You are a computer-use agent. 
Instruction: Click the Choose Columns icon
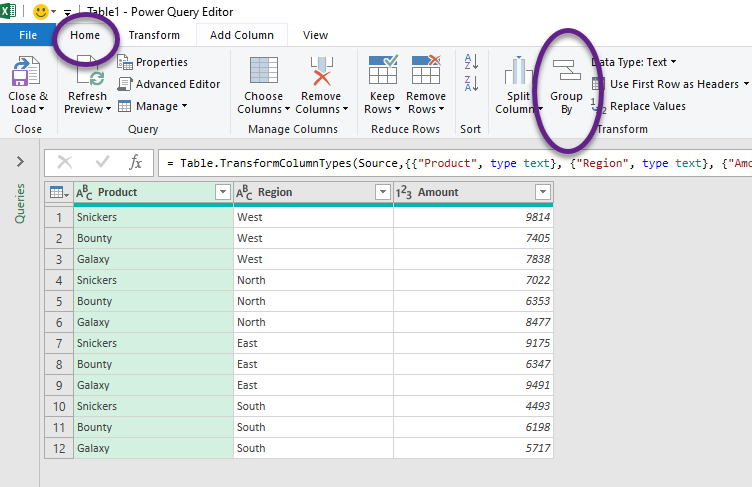[263, 71]
